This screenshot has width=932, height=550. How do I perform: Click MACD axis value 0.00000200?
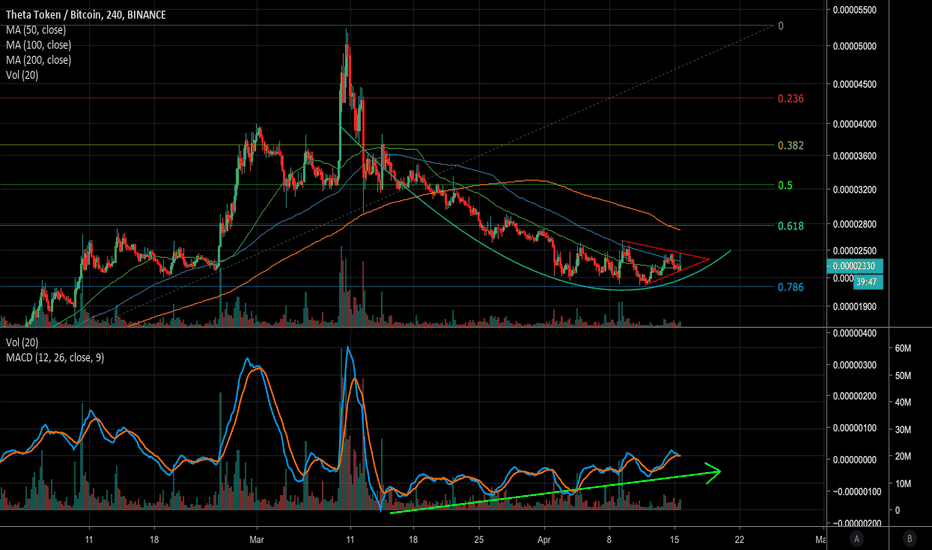854,396
